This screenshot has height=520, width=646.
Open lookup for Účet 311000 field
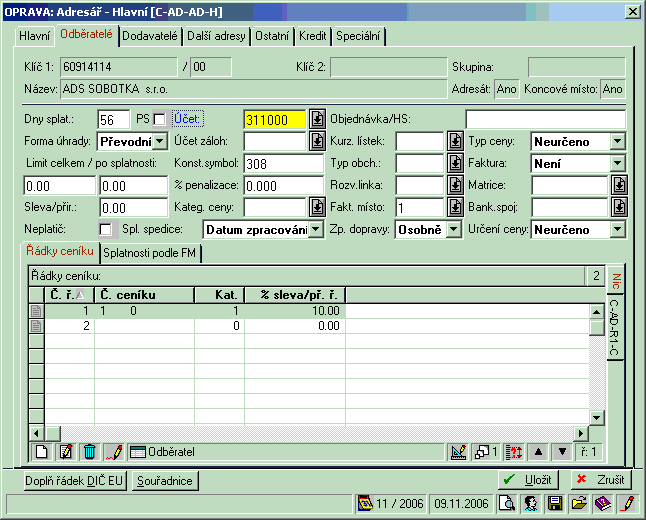coord(317,119)
